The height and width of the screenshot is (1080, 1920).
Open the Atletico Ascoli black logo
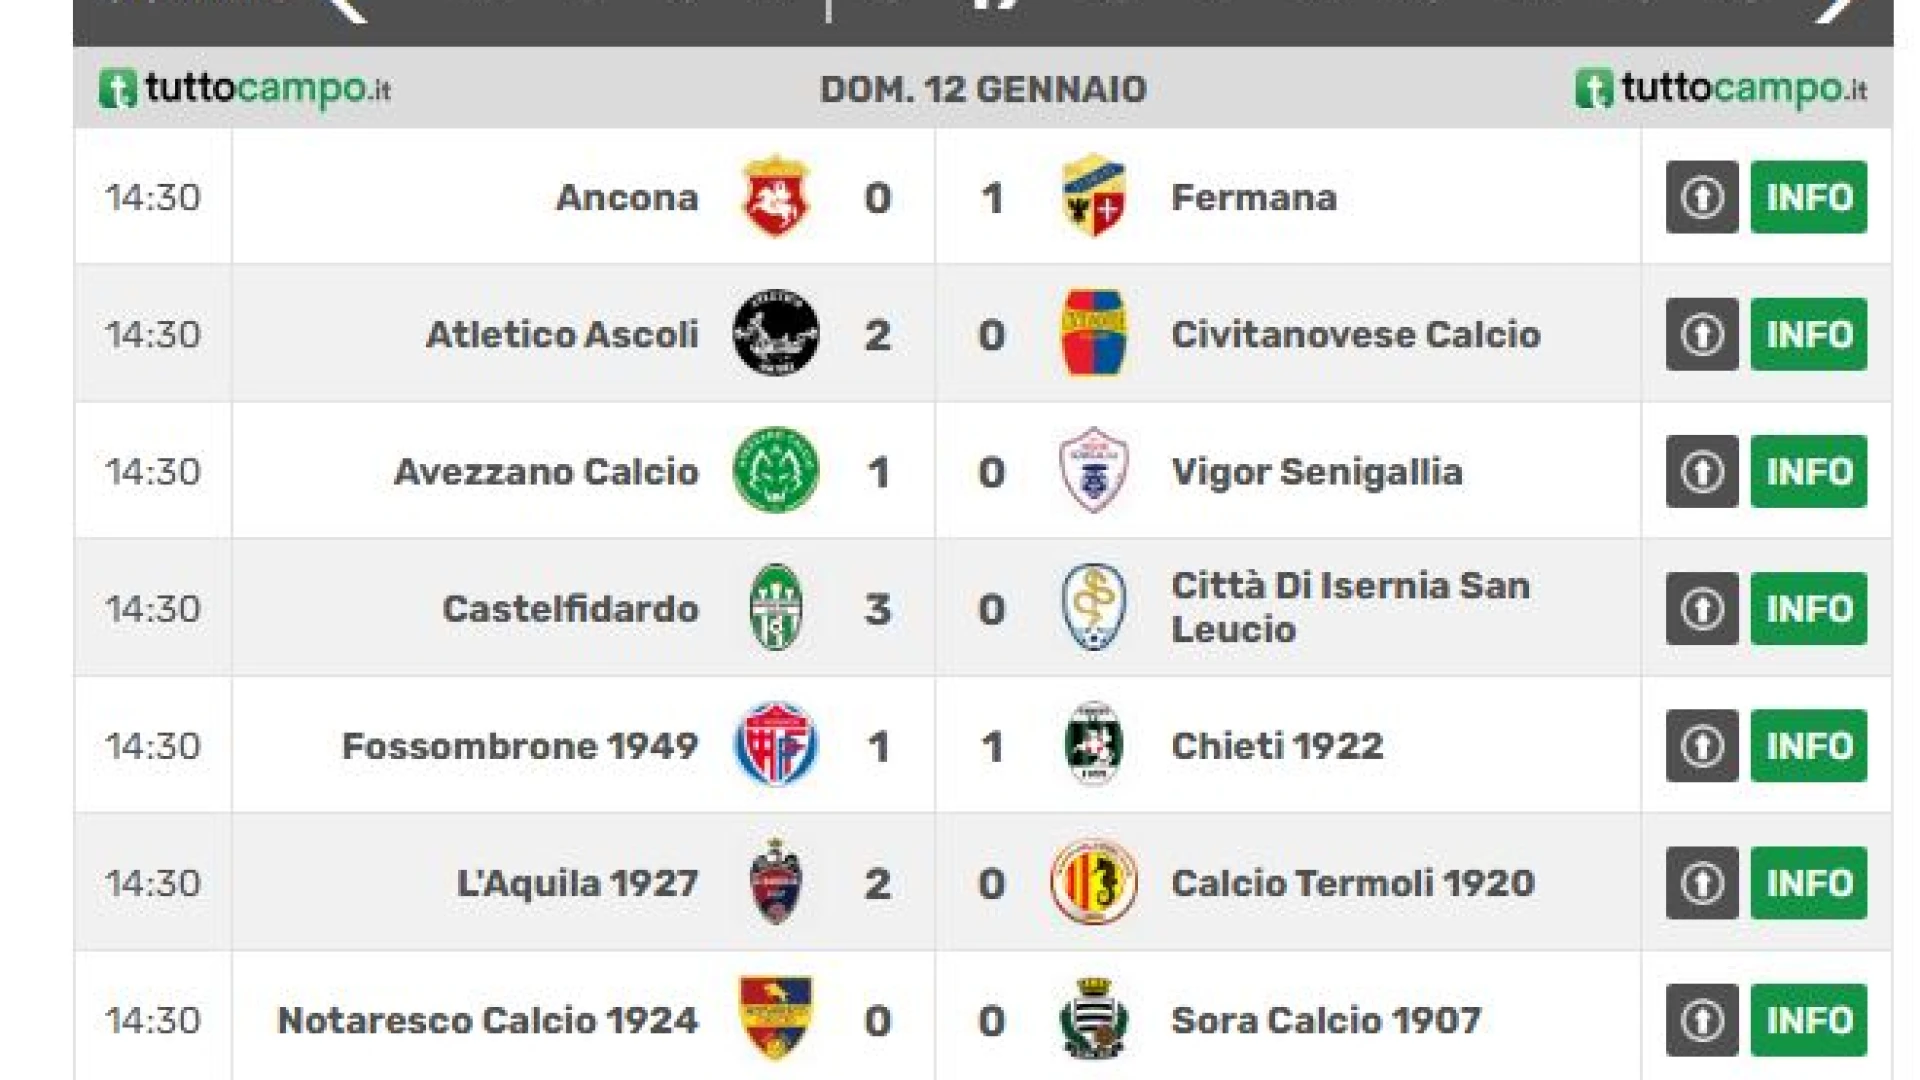tap(775, 334)
